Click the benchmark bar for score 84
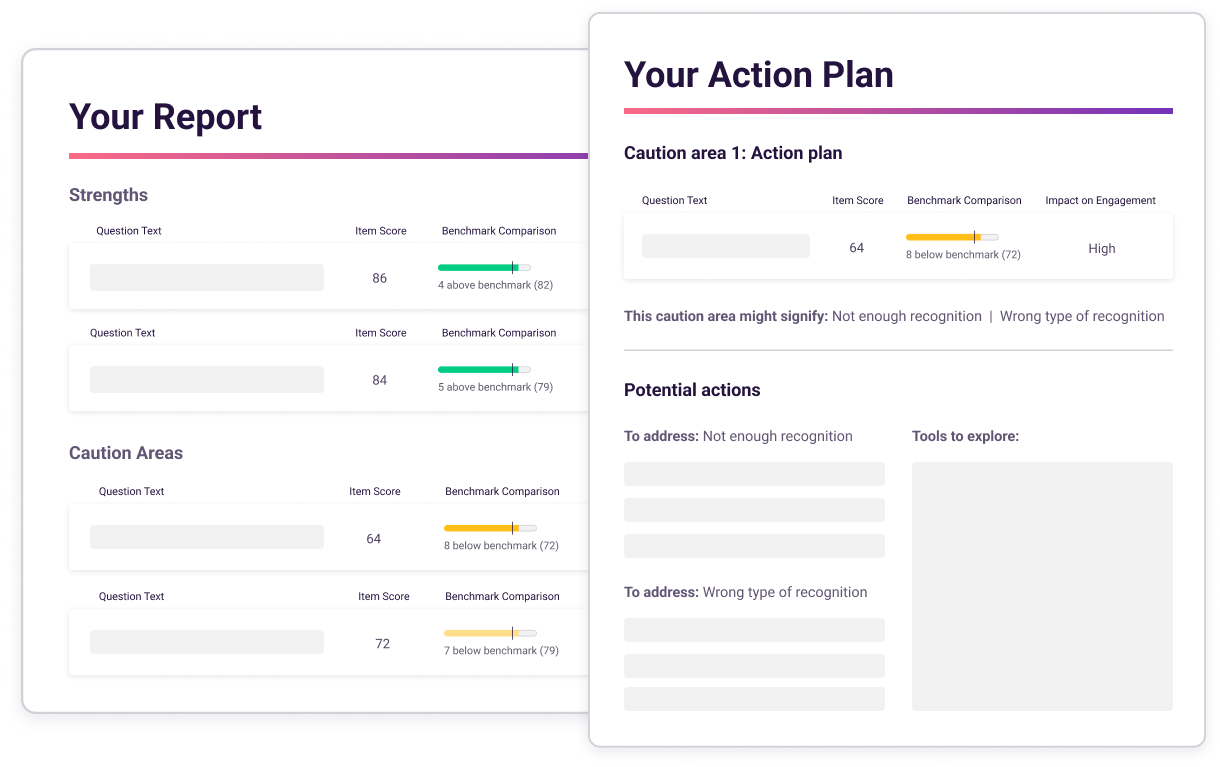This screenshot has width=1220, height=767. tap(484, 370)
